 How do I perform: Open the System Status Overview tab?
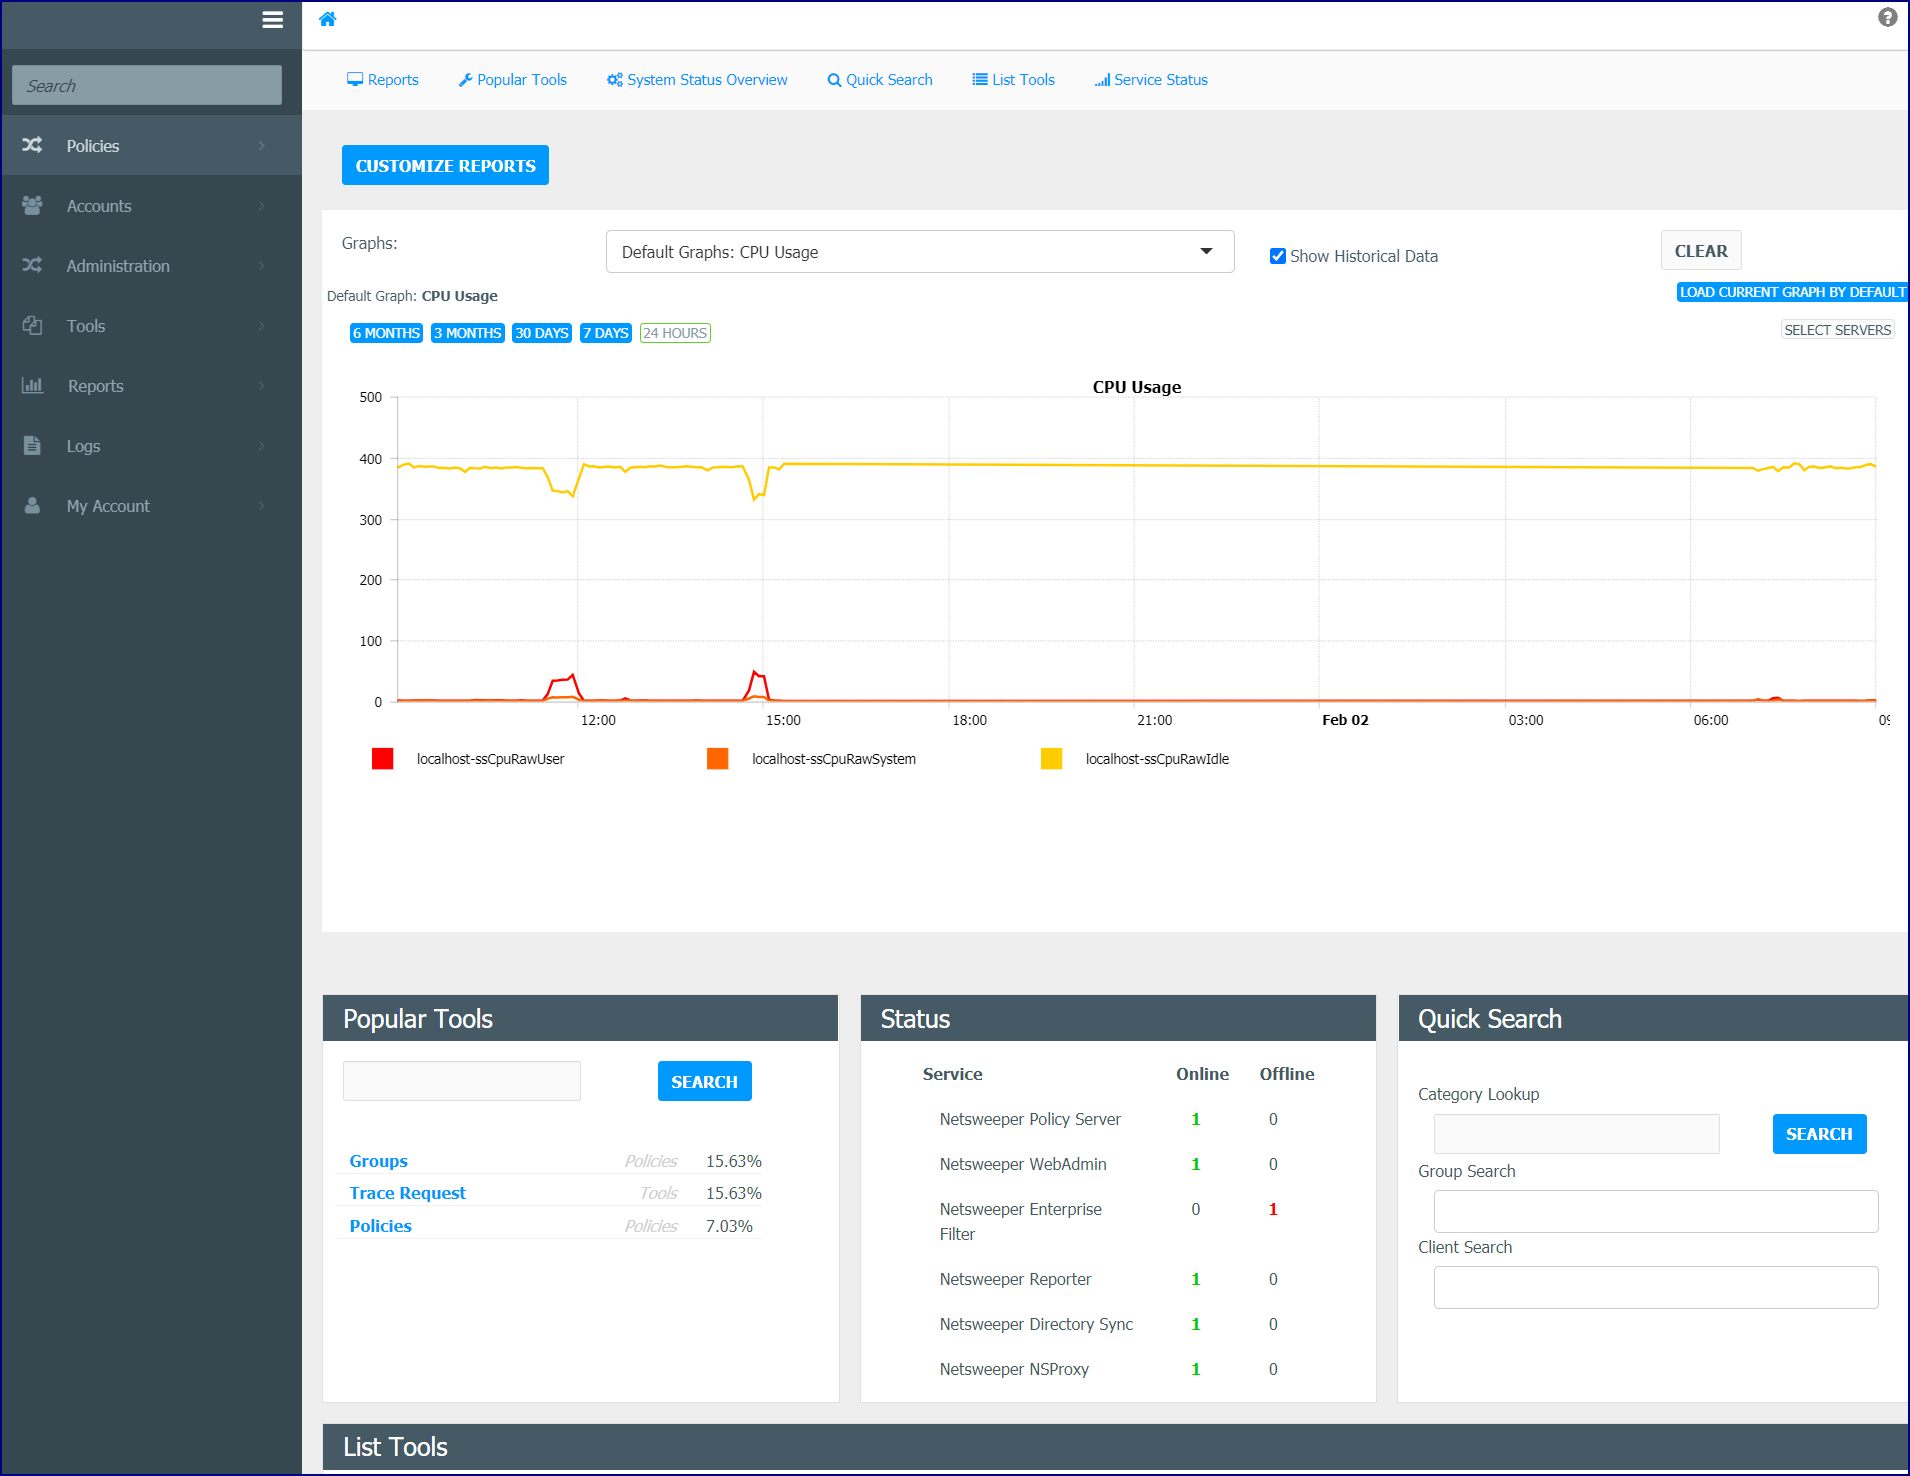697,80
